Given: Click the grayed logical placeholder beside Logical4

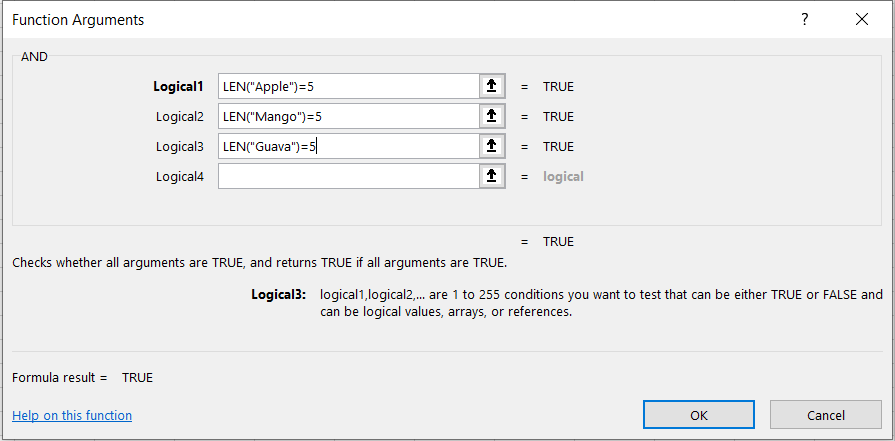Looking at the screenshot, I should tap(563, 177).
